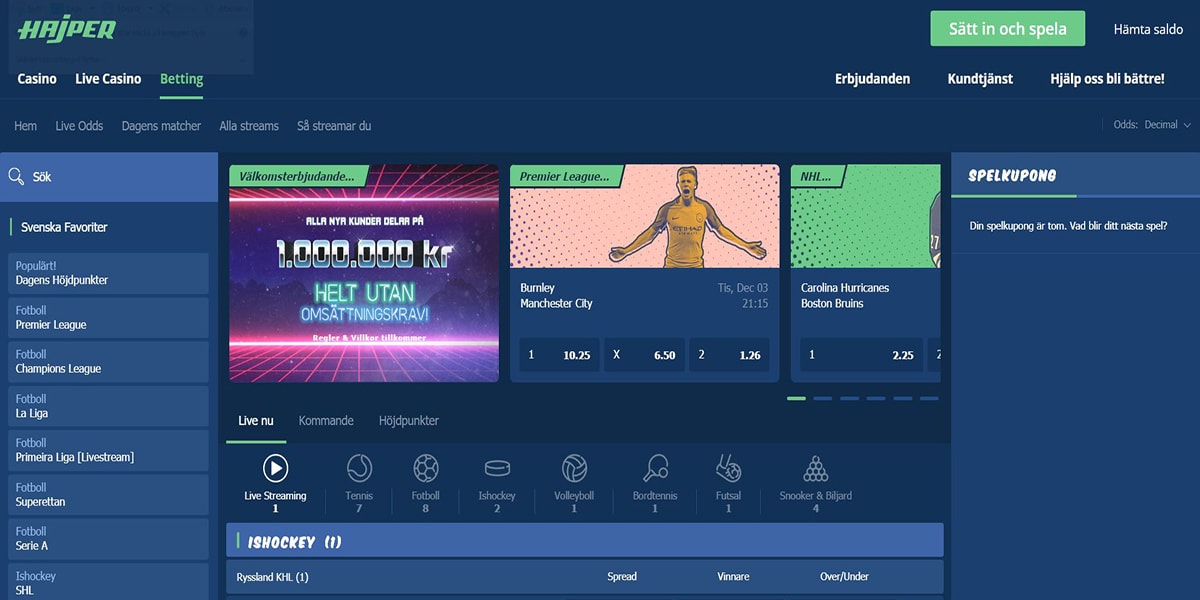The height and width of the screenshot is (600, 1200).
Task: Click the Spelkupong panel header
Action: point(1012,176)
